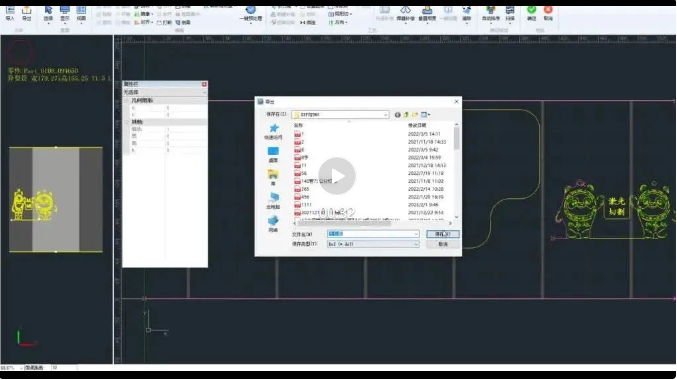677x380 pixels.
Task: Click the file name (文件名) input field
Action: coord(373,234)
